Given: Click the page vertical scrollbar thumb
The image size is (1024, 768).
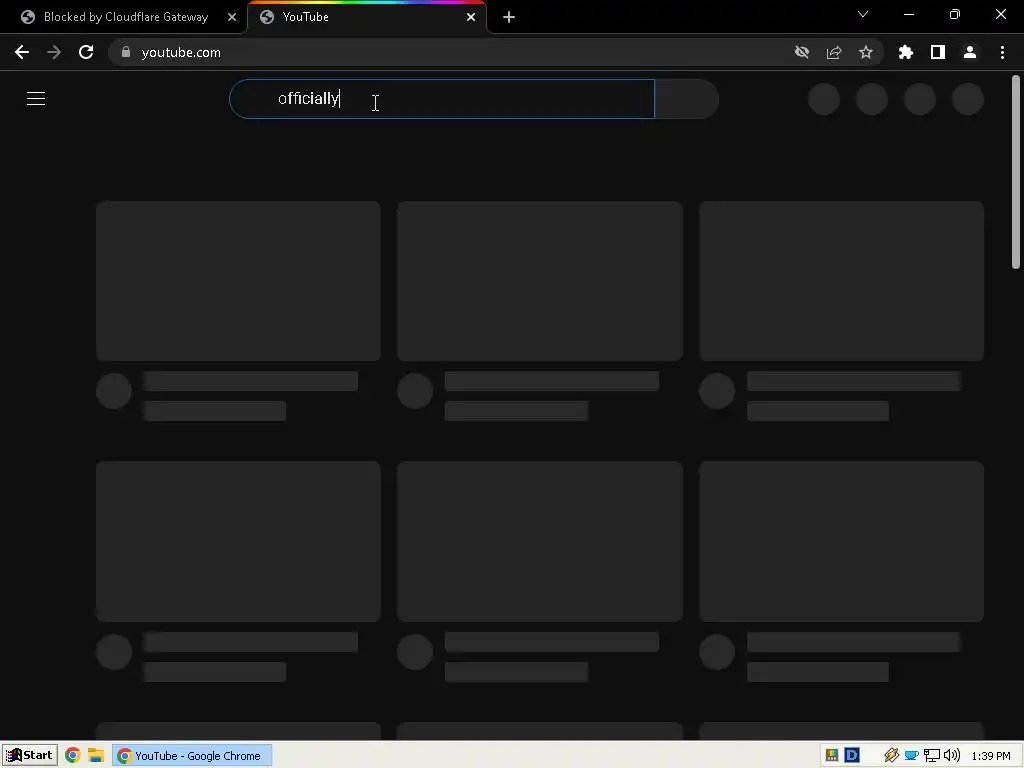Looking at the screenshot, I should click(1016, 172).
